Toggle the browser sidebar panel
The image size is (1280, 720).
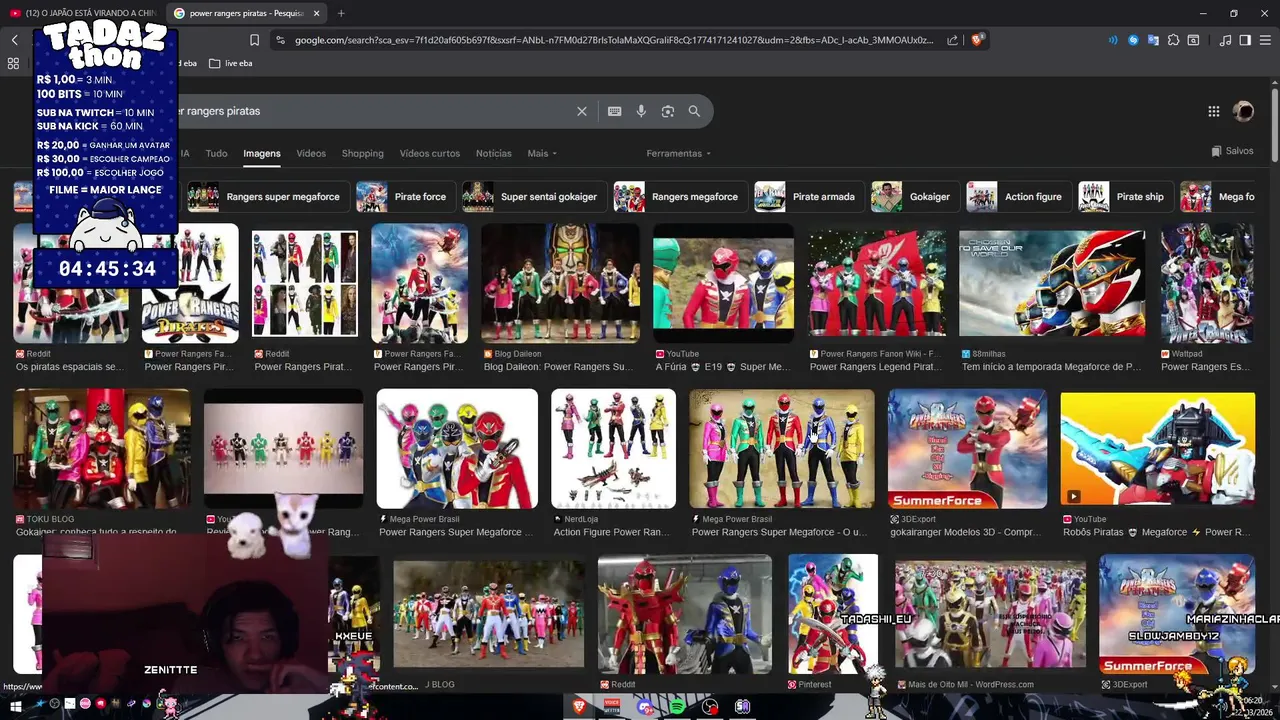(1245, 40)
